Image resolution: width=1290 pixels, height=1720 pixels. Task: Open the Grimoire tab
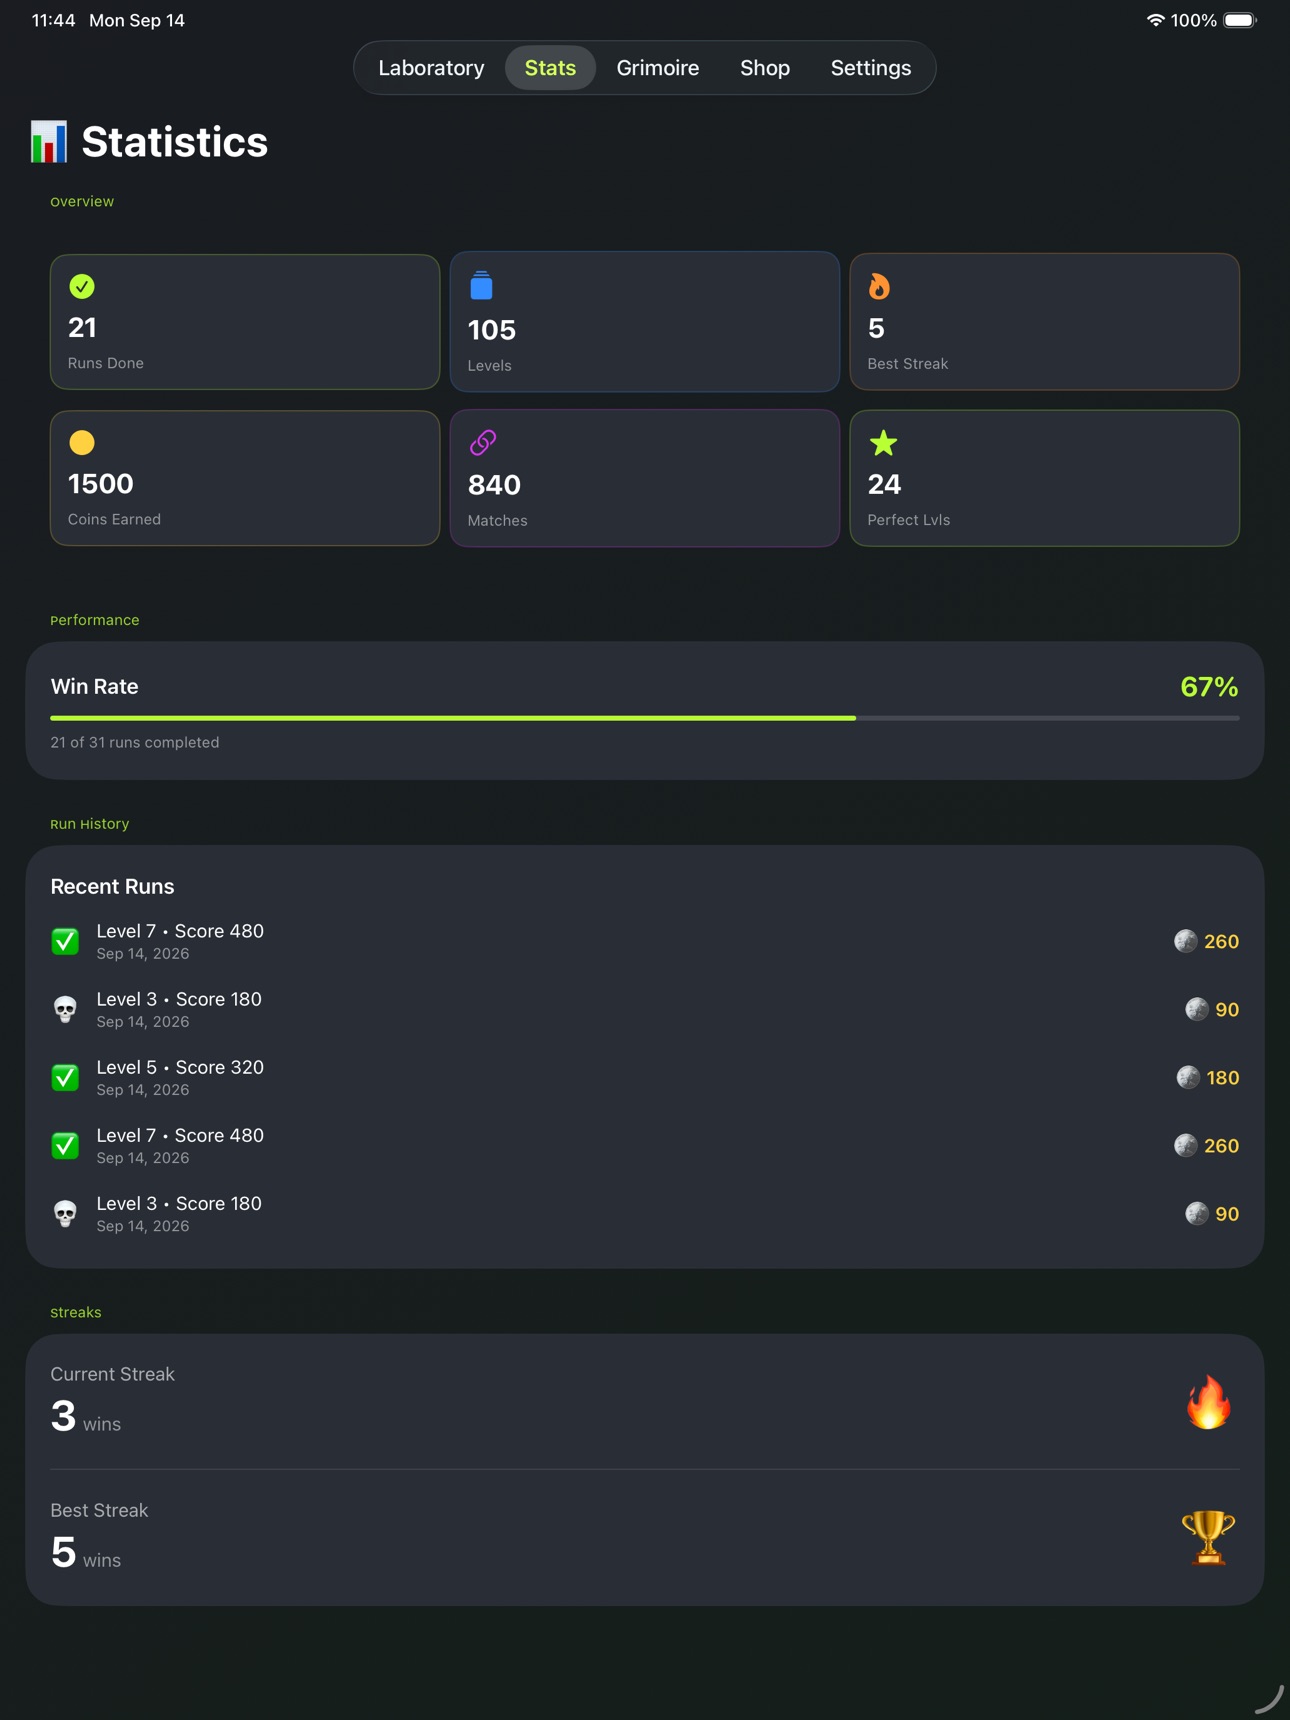click(657, 68)
